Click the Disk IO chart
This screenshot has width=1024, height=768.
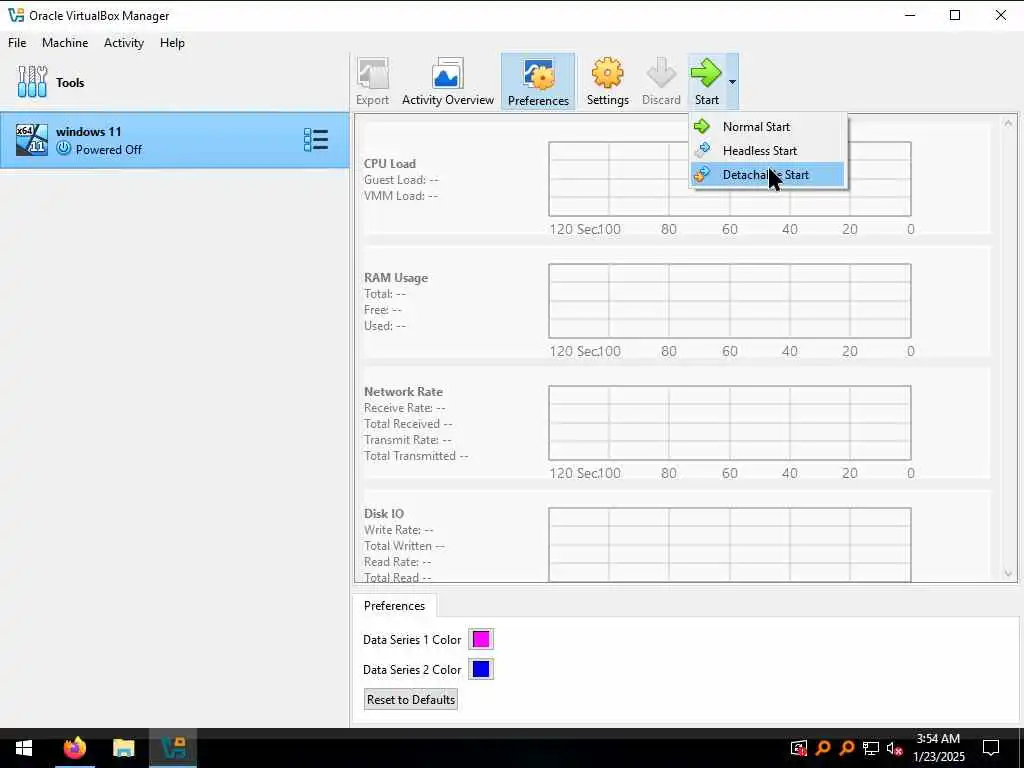[x=729, y=545]
